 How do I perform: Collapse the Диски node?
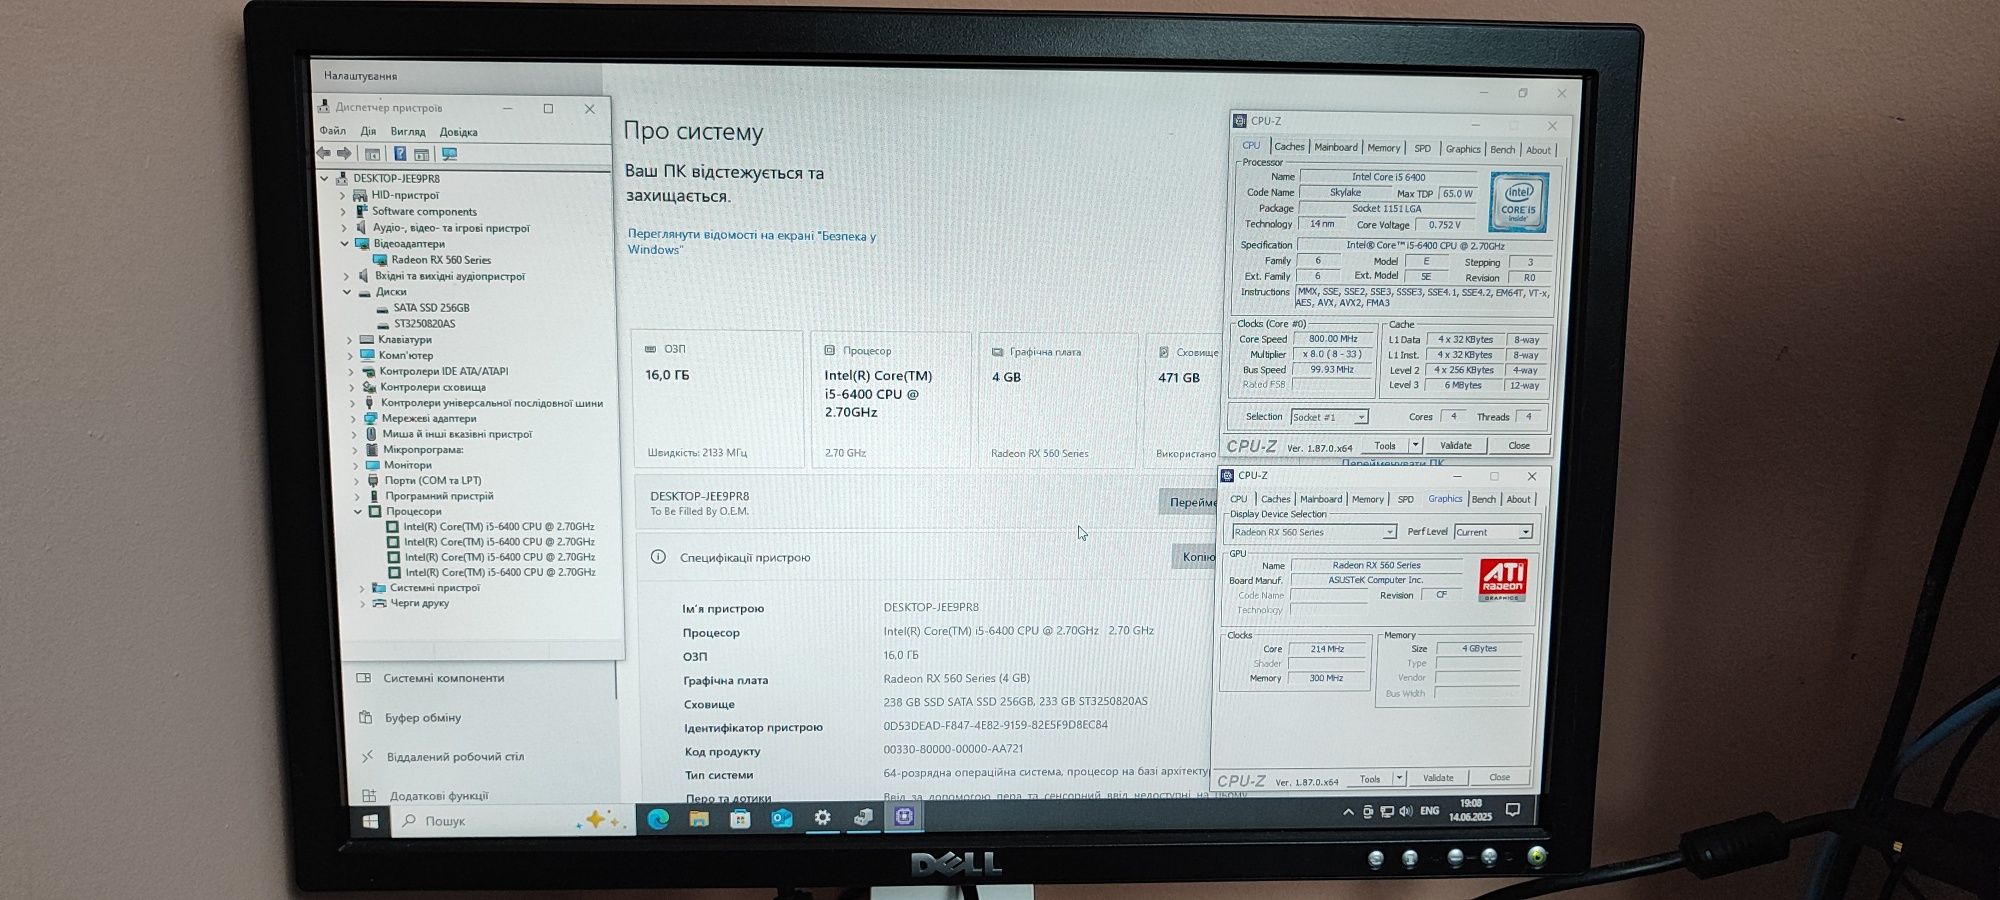[x=347, y=292]
